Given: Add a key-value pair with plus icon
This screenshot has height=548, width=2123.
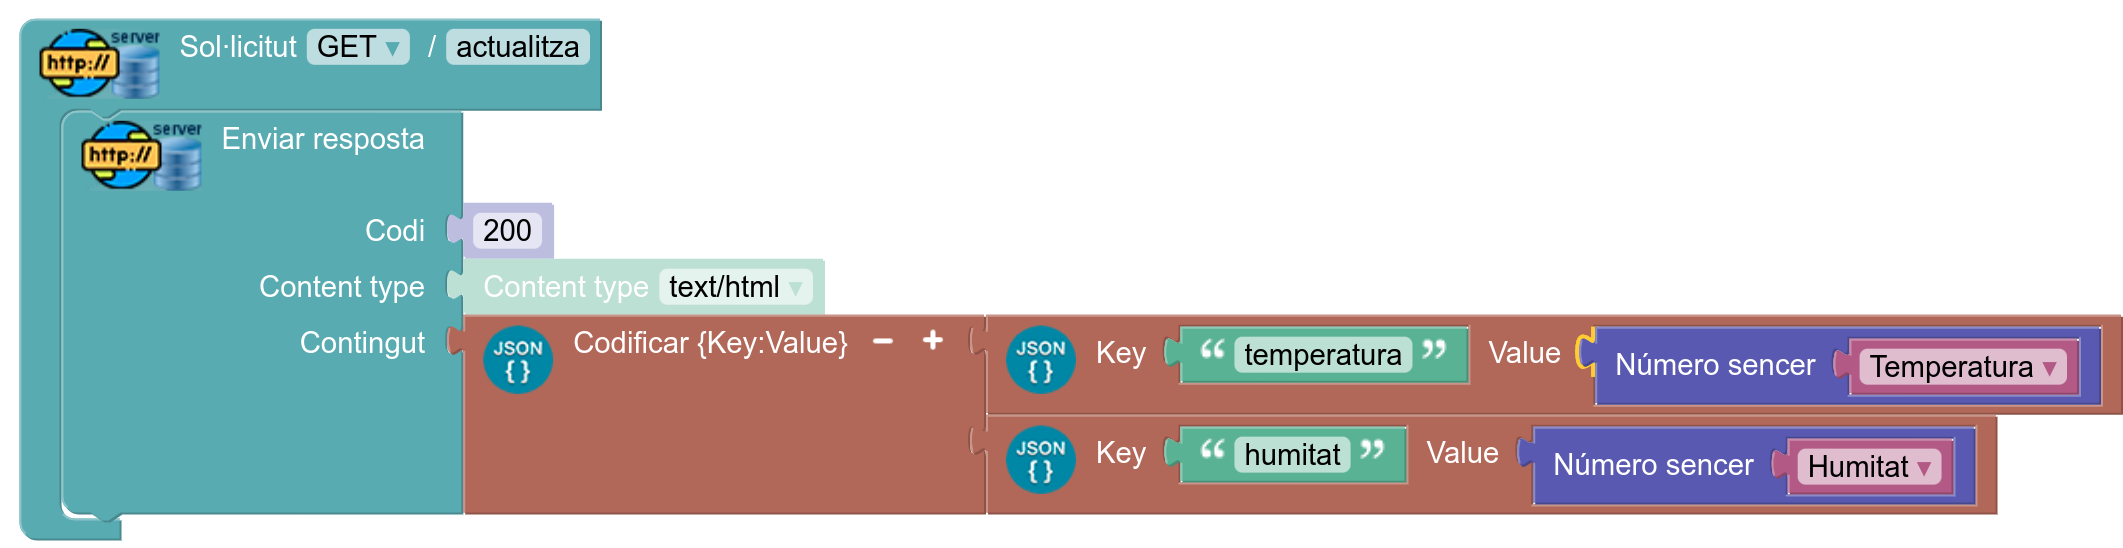Looking at the screenshot, I should (933, 341).
